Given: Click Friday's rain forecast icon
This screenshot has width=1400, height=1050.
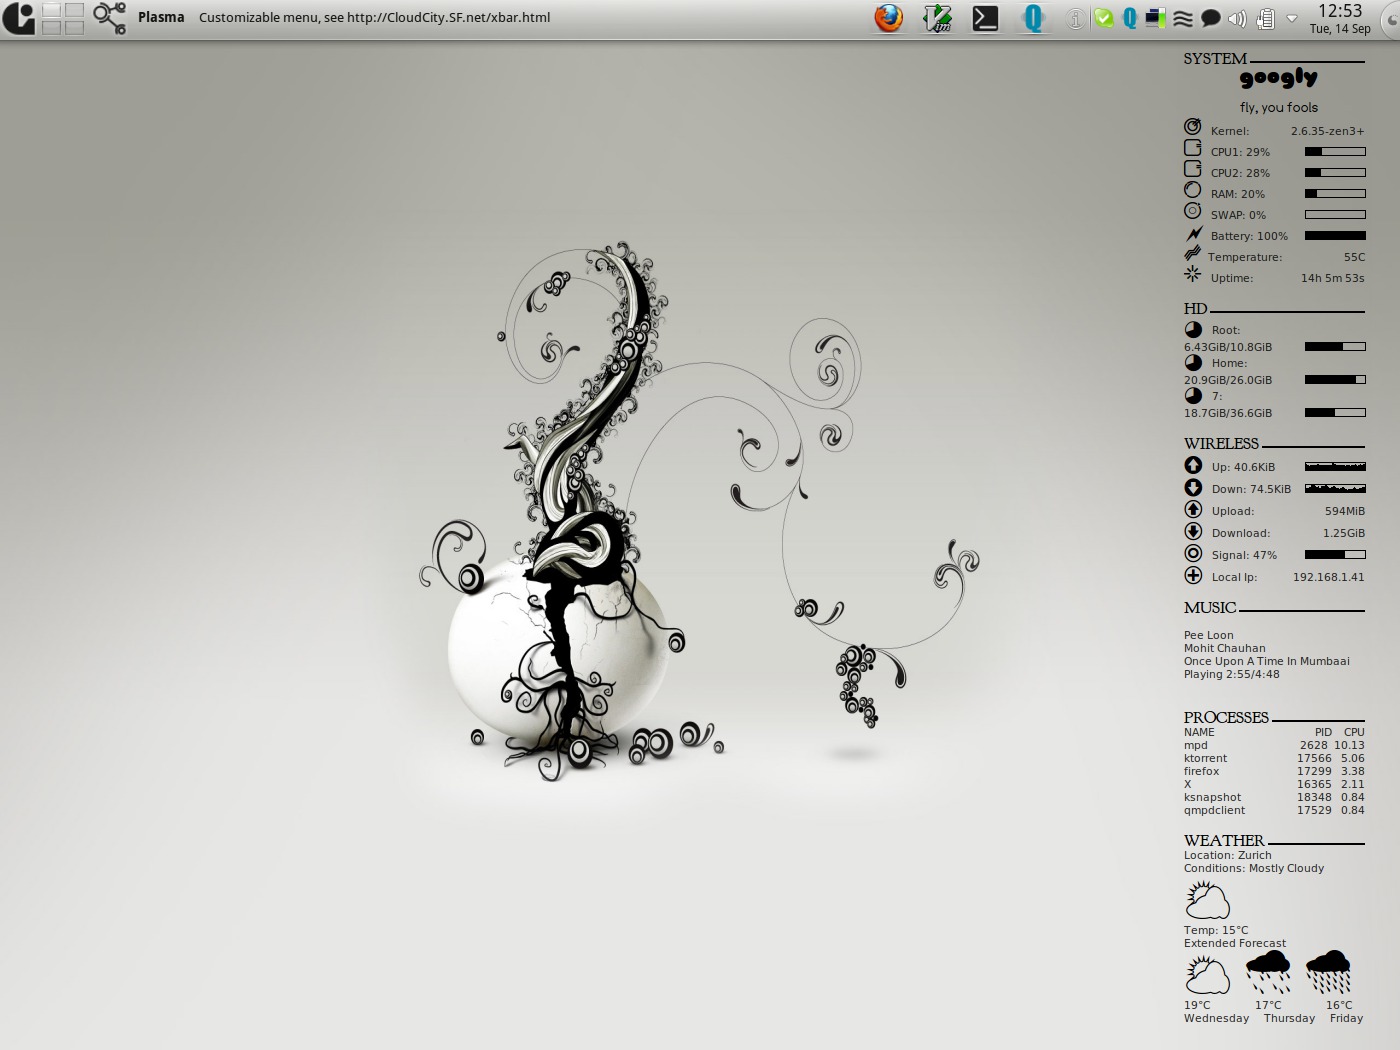Looking at the screenshot, I should coord(1328,973).
